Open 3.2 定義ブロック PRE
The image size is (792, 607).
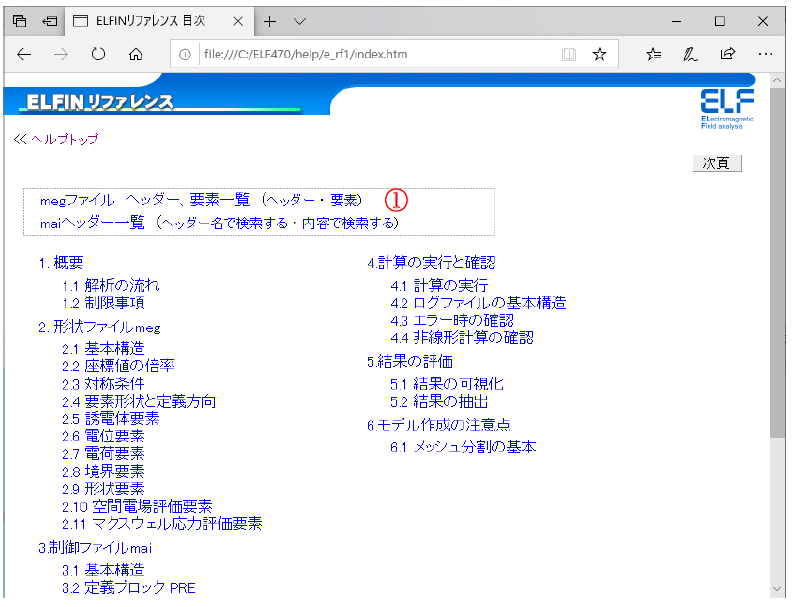click(x=129, y=588)
